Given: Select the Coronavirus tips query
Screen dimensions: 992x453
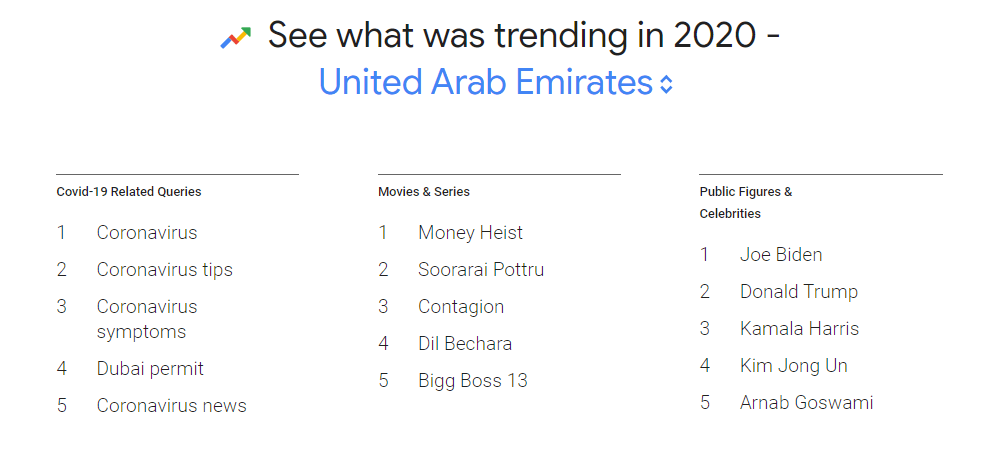Looking at the screenshot, I should click(164, 270).
